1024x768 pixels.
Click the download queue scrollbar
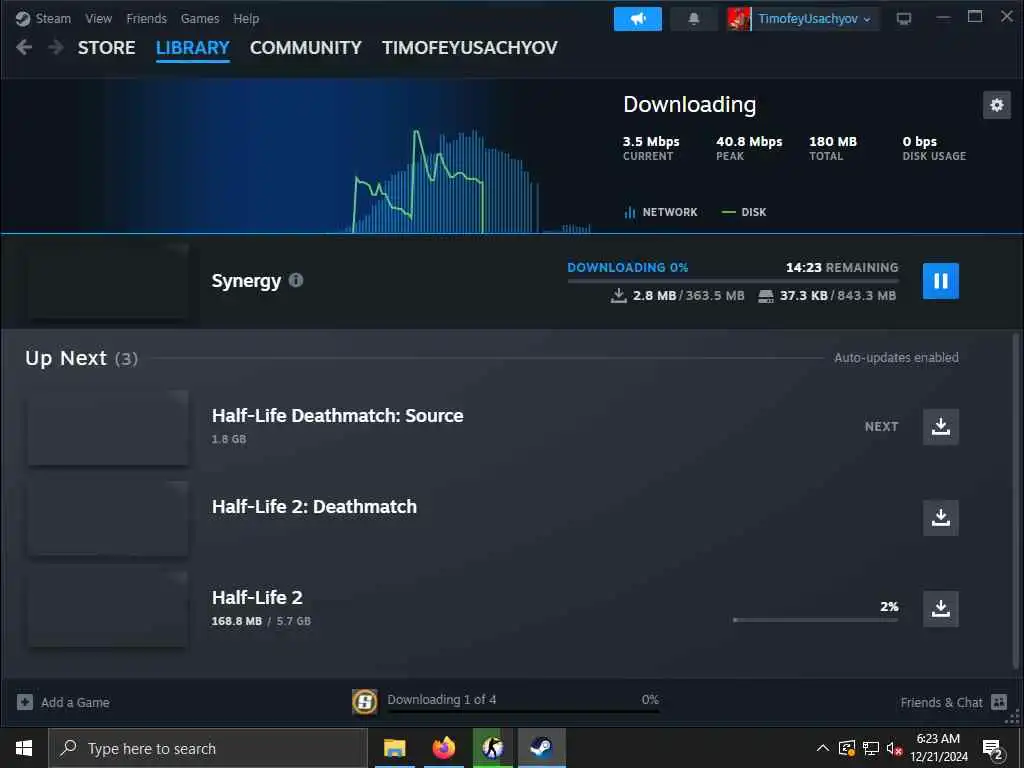(1016, 503)
